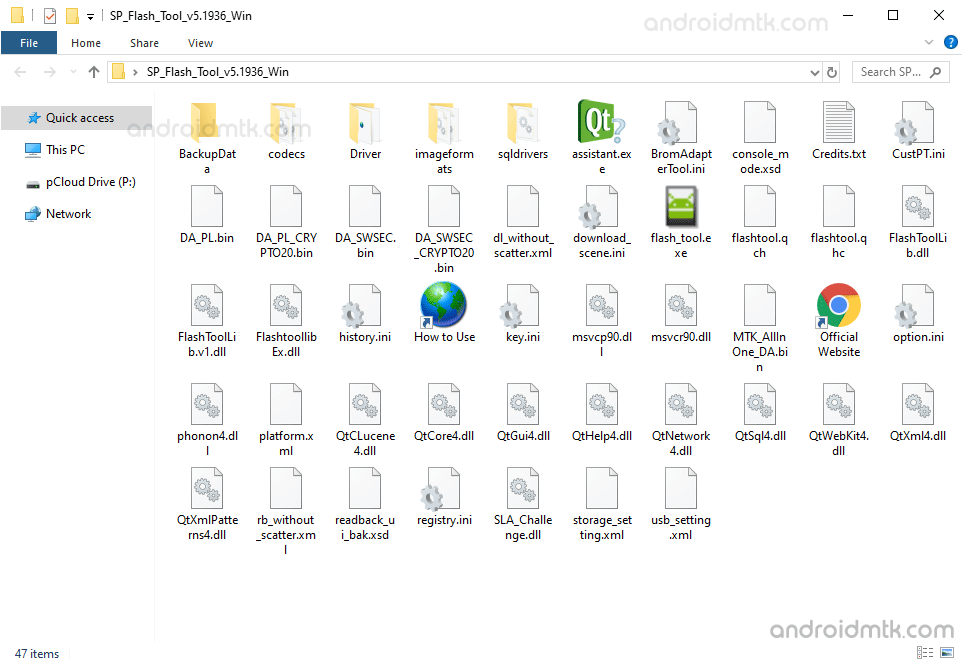This screenshot has height=666, width=963.
Task: Open the Customize Quick Access Toolbar dropdown
Action: 90,17
